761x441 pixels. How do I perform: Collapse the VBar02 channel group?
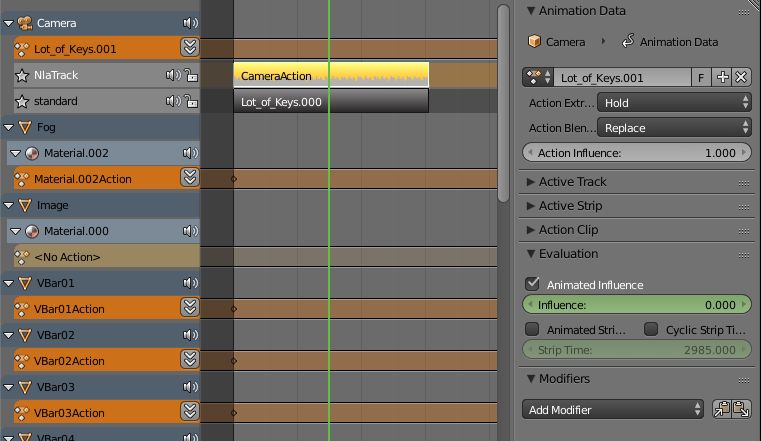click(8, 335)
